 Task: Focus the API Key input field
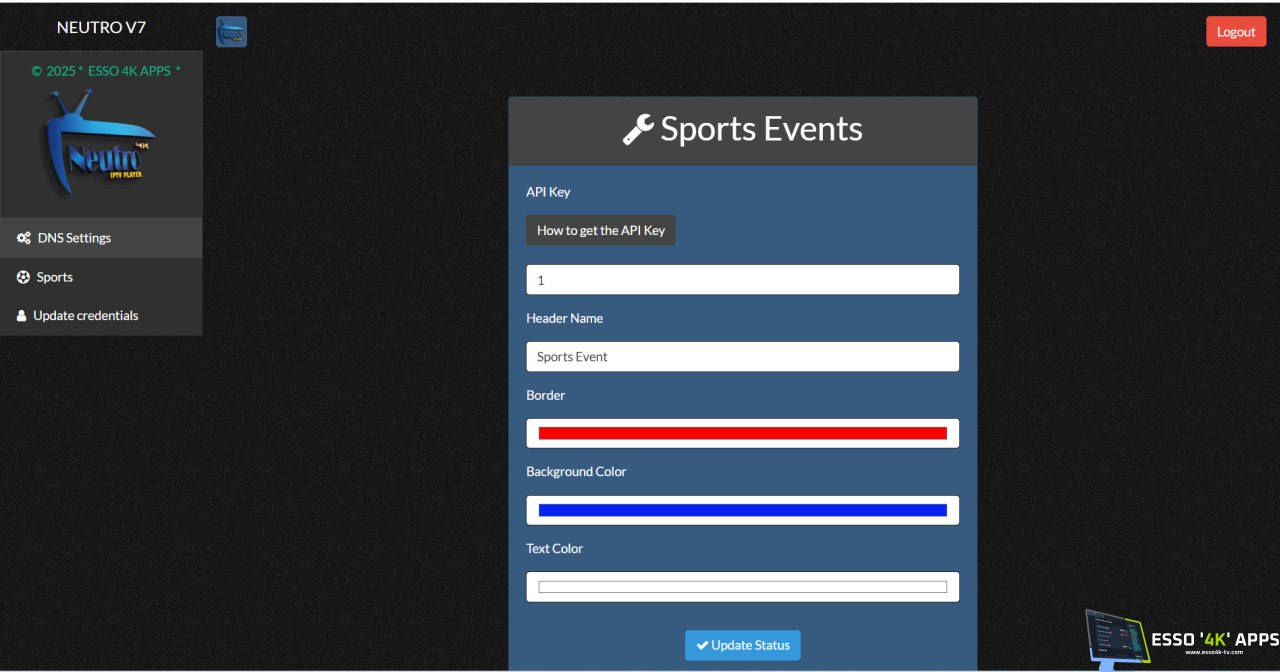[x=742, y=280]
